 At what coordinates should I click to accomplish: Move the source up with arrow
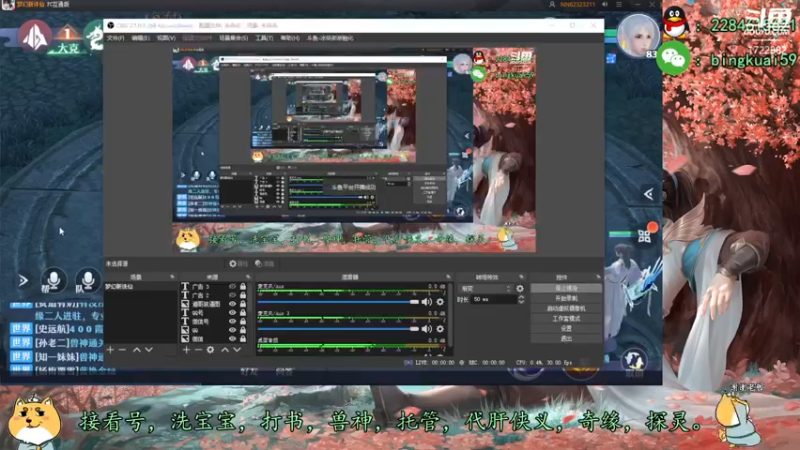[225, 350]
